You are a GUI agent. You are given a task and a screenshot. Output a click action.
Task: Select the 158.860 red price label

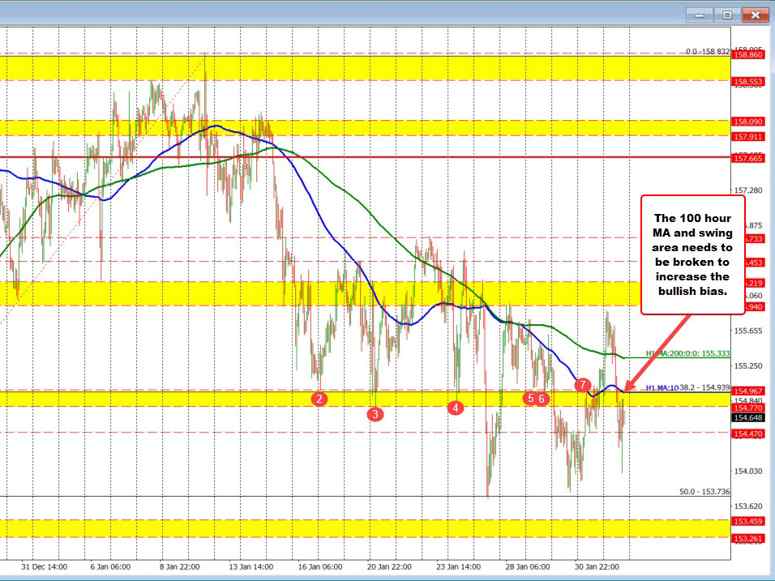click(748, 55)
